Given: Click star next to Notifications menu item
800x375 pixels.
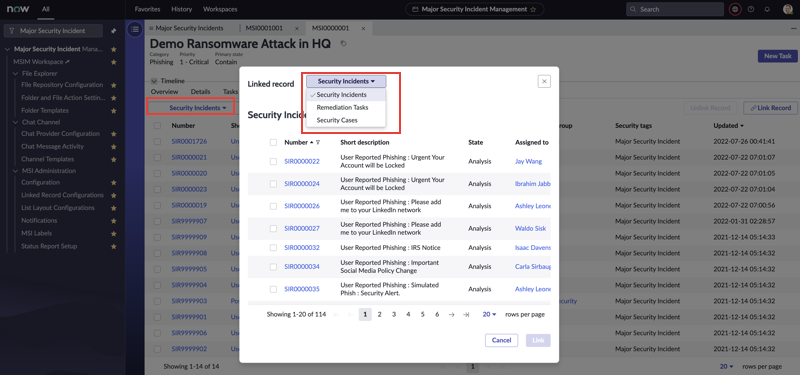Looking at the screenshot, I should 114,221.
